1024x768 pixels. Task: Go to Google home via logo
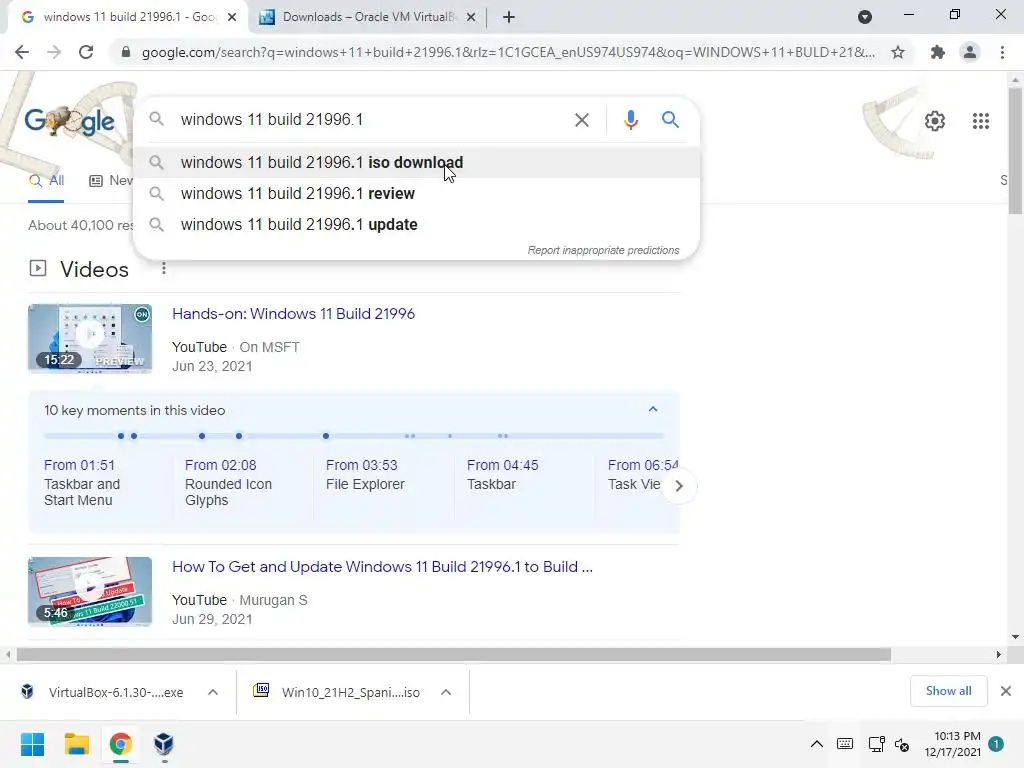pyautogui.click(x=69, y=121)
